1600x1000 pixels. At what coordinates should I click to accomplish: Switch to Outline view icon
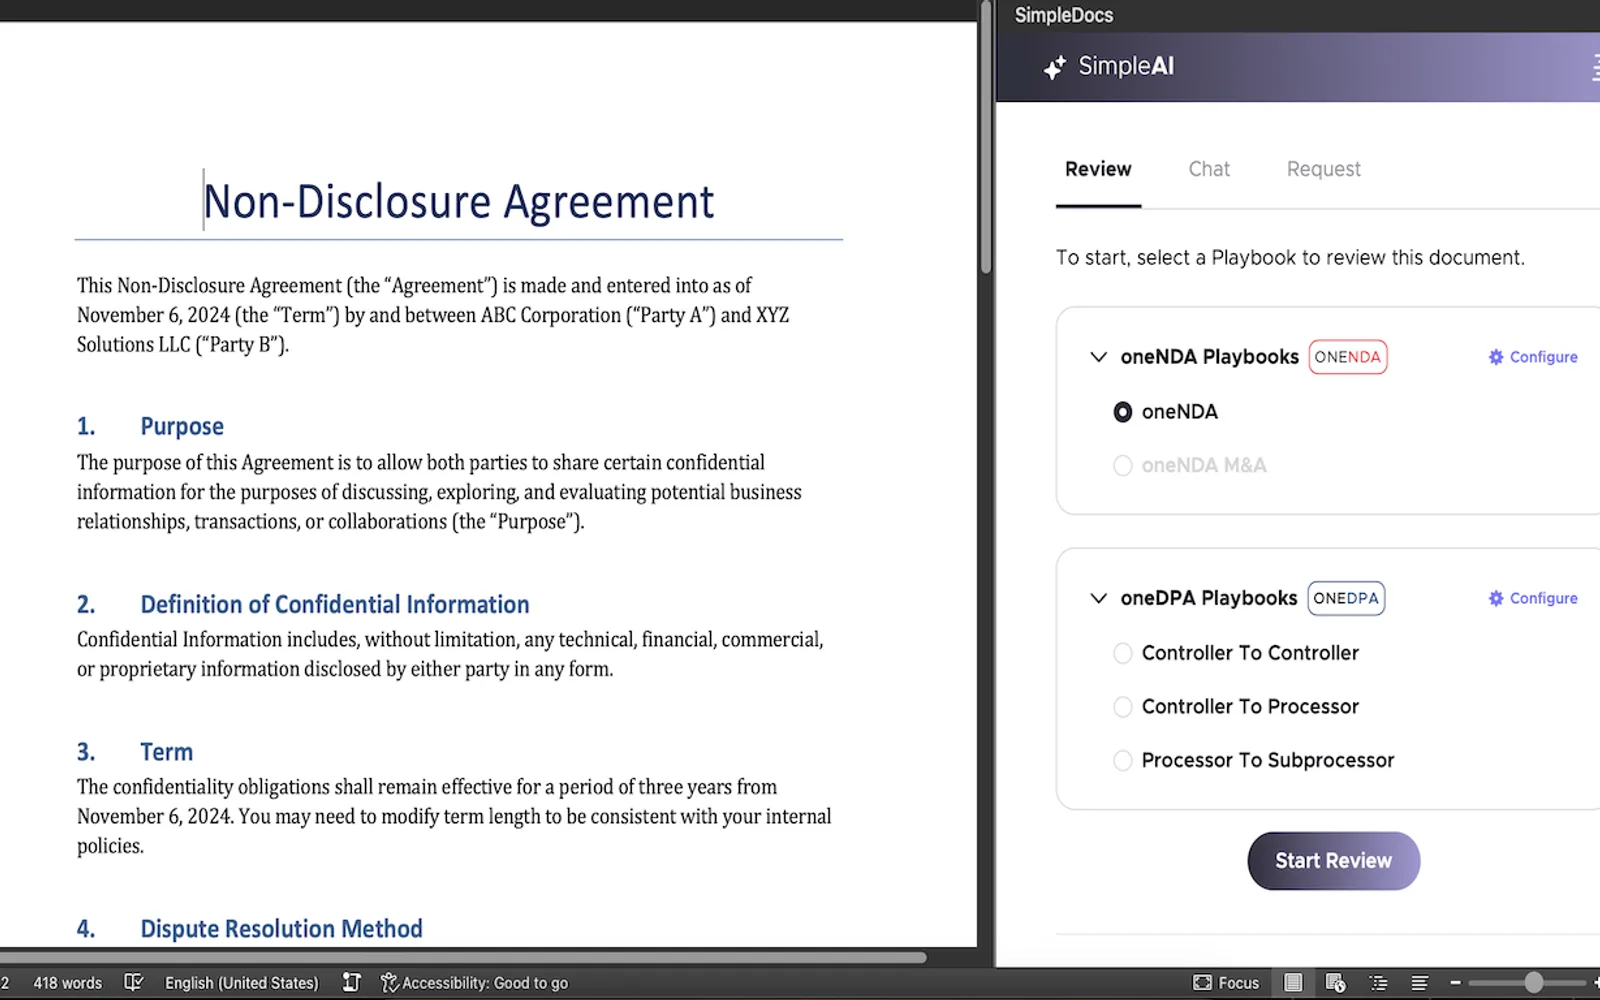pyautogui.click(x=1378, y=983)
